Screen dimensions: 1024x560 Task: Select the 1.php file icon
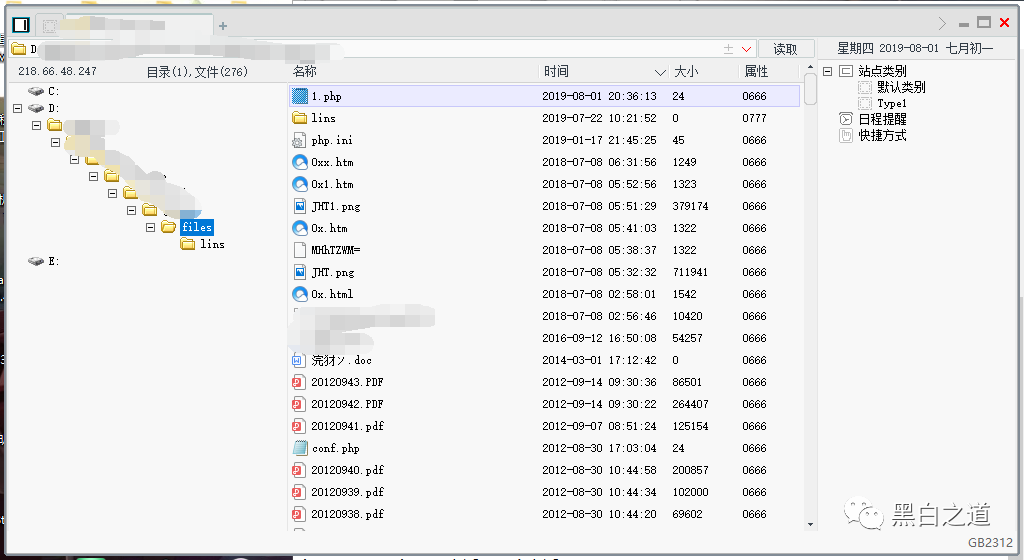coord(300,96)
